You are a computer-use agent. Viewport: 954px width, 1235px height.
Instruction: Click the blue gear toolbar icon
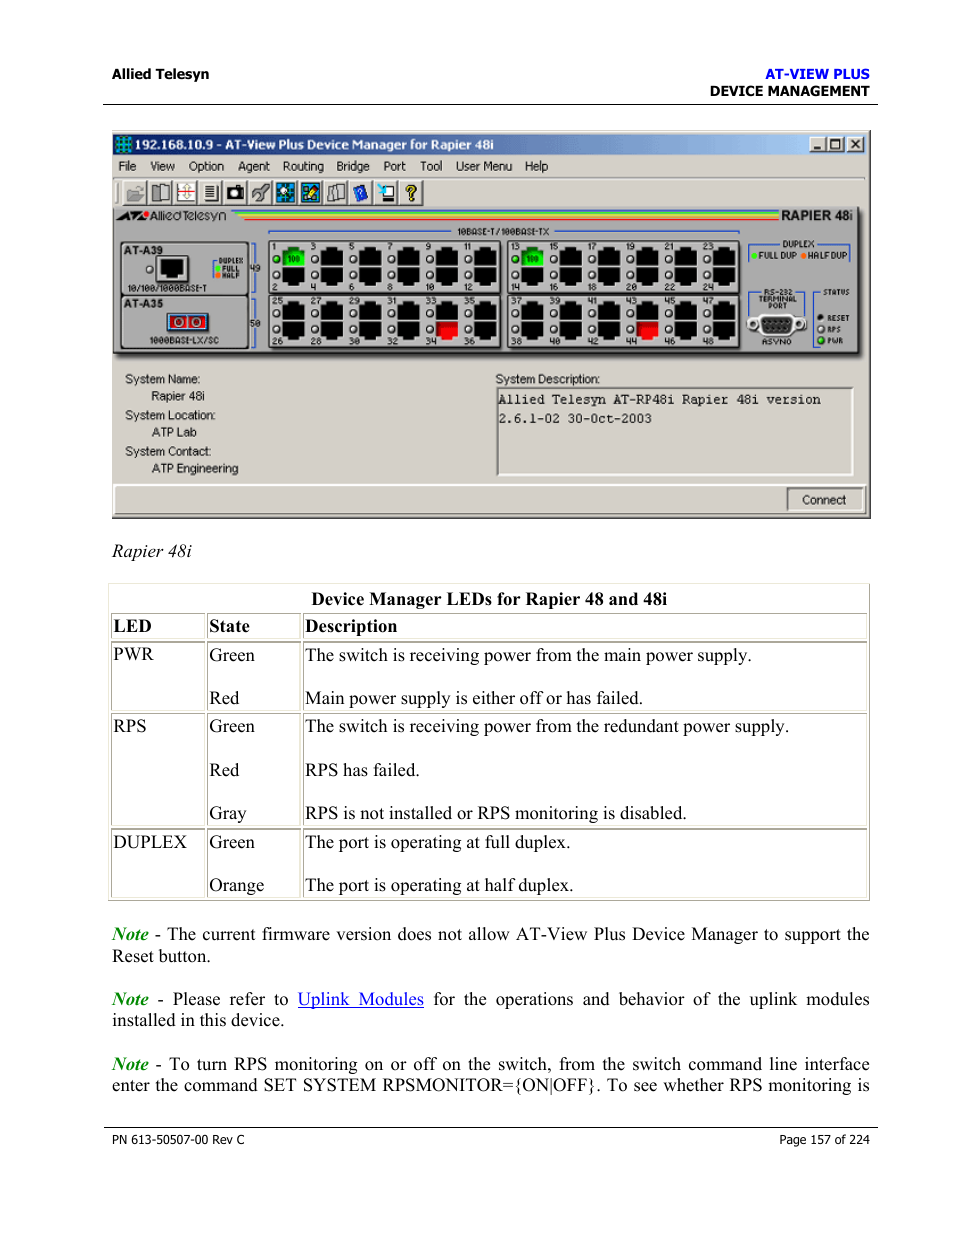point(285,193)
